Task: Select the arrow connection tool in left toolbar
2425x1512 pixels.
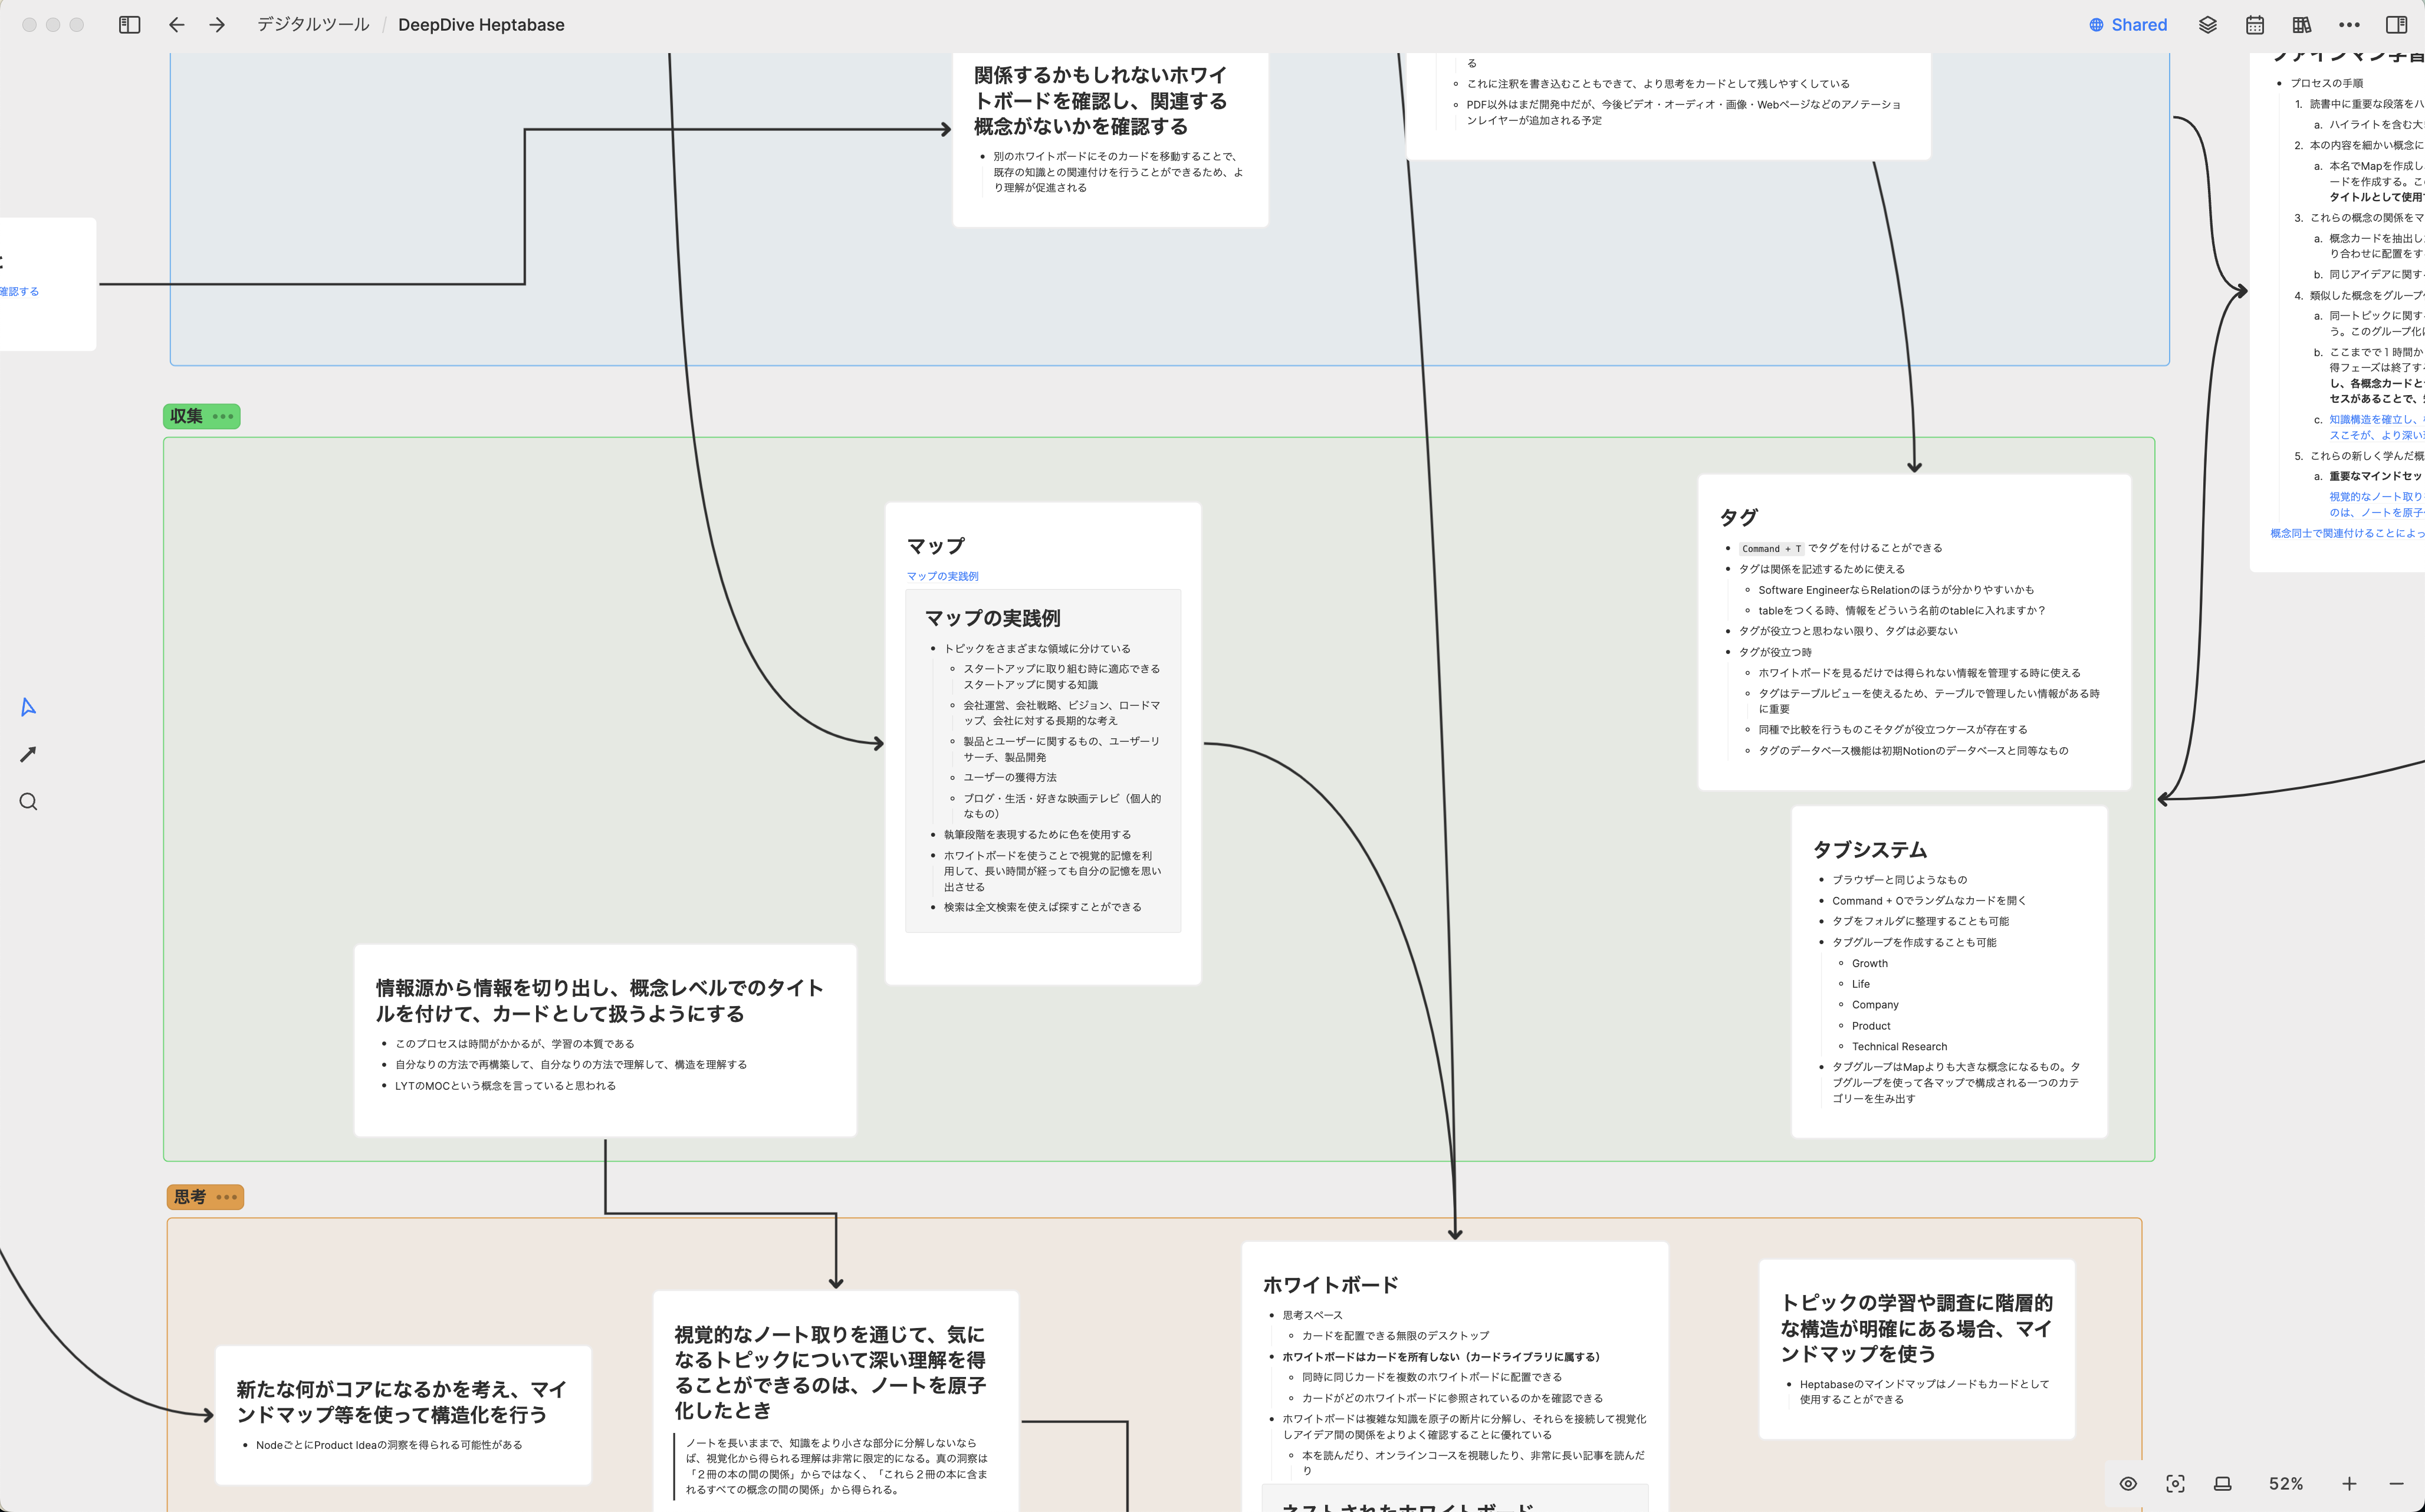Action: pyautogui.click(x=28, y=754)
